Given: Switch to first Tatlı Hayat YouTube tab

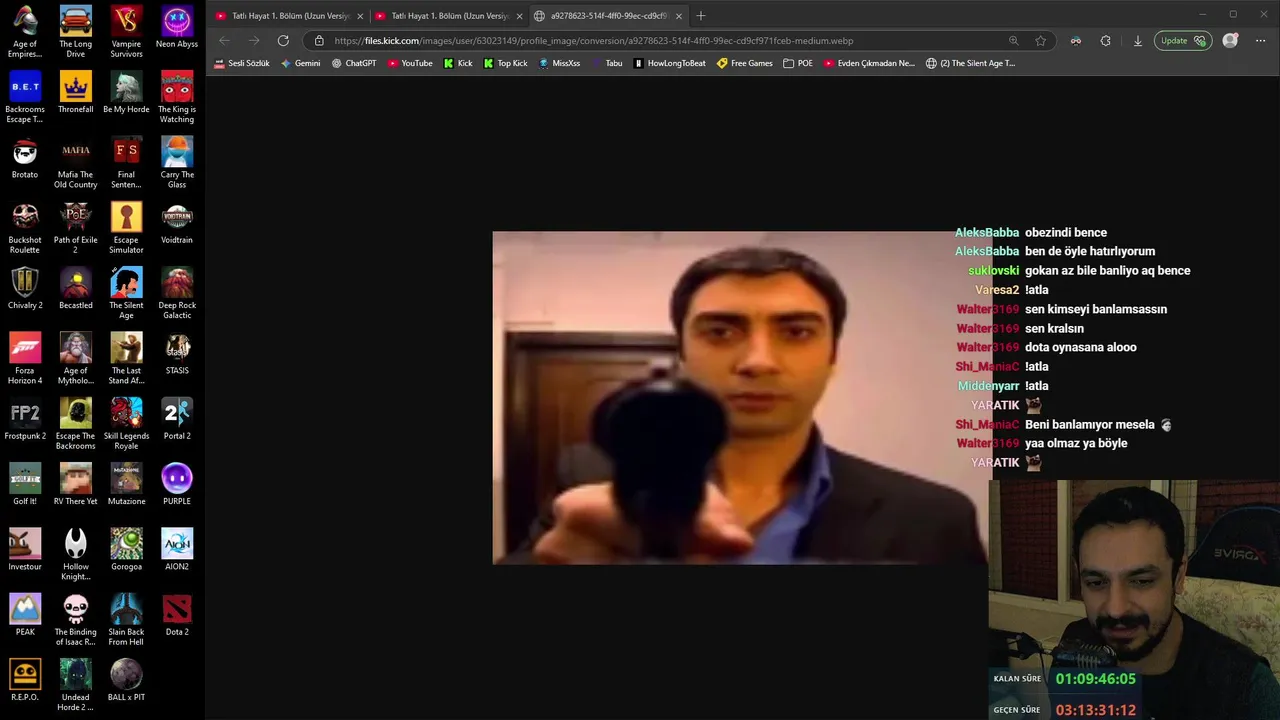Looking at the screenshot, I should click(288, 16).
